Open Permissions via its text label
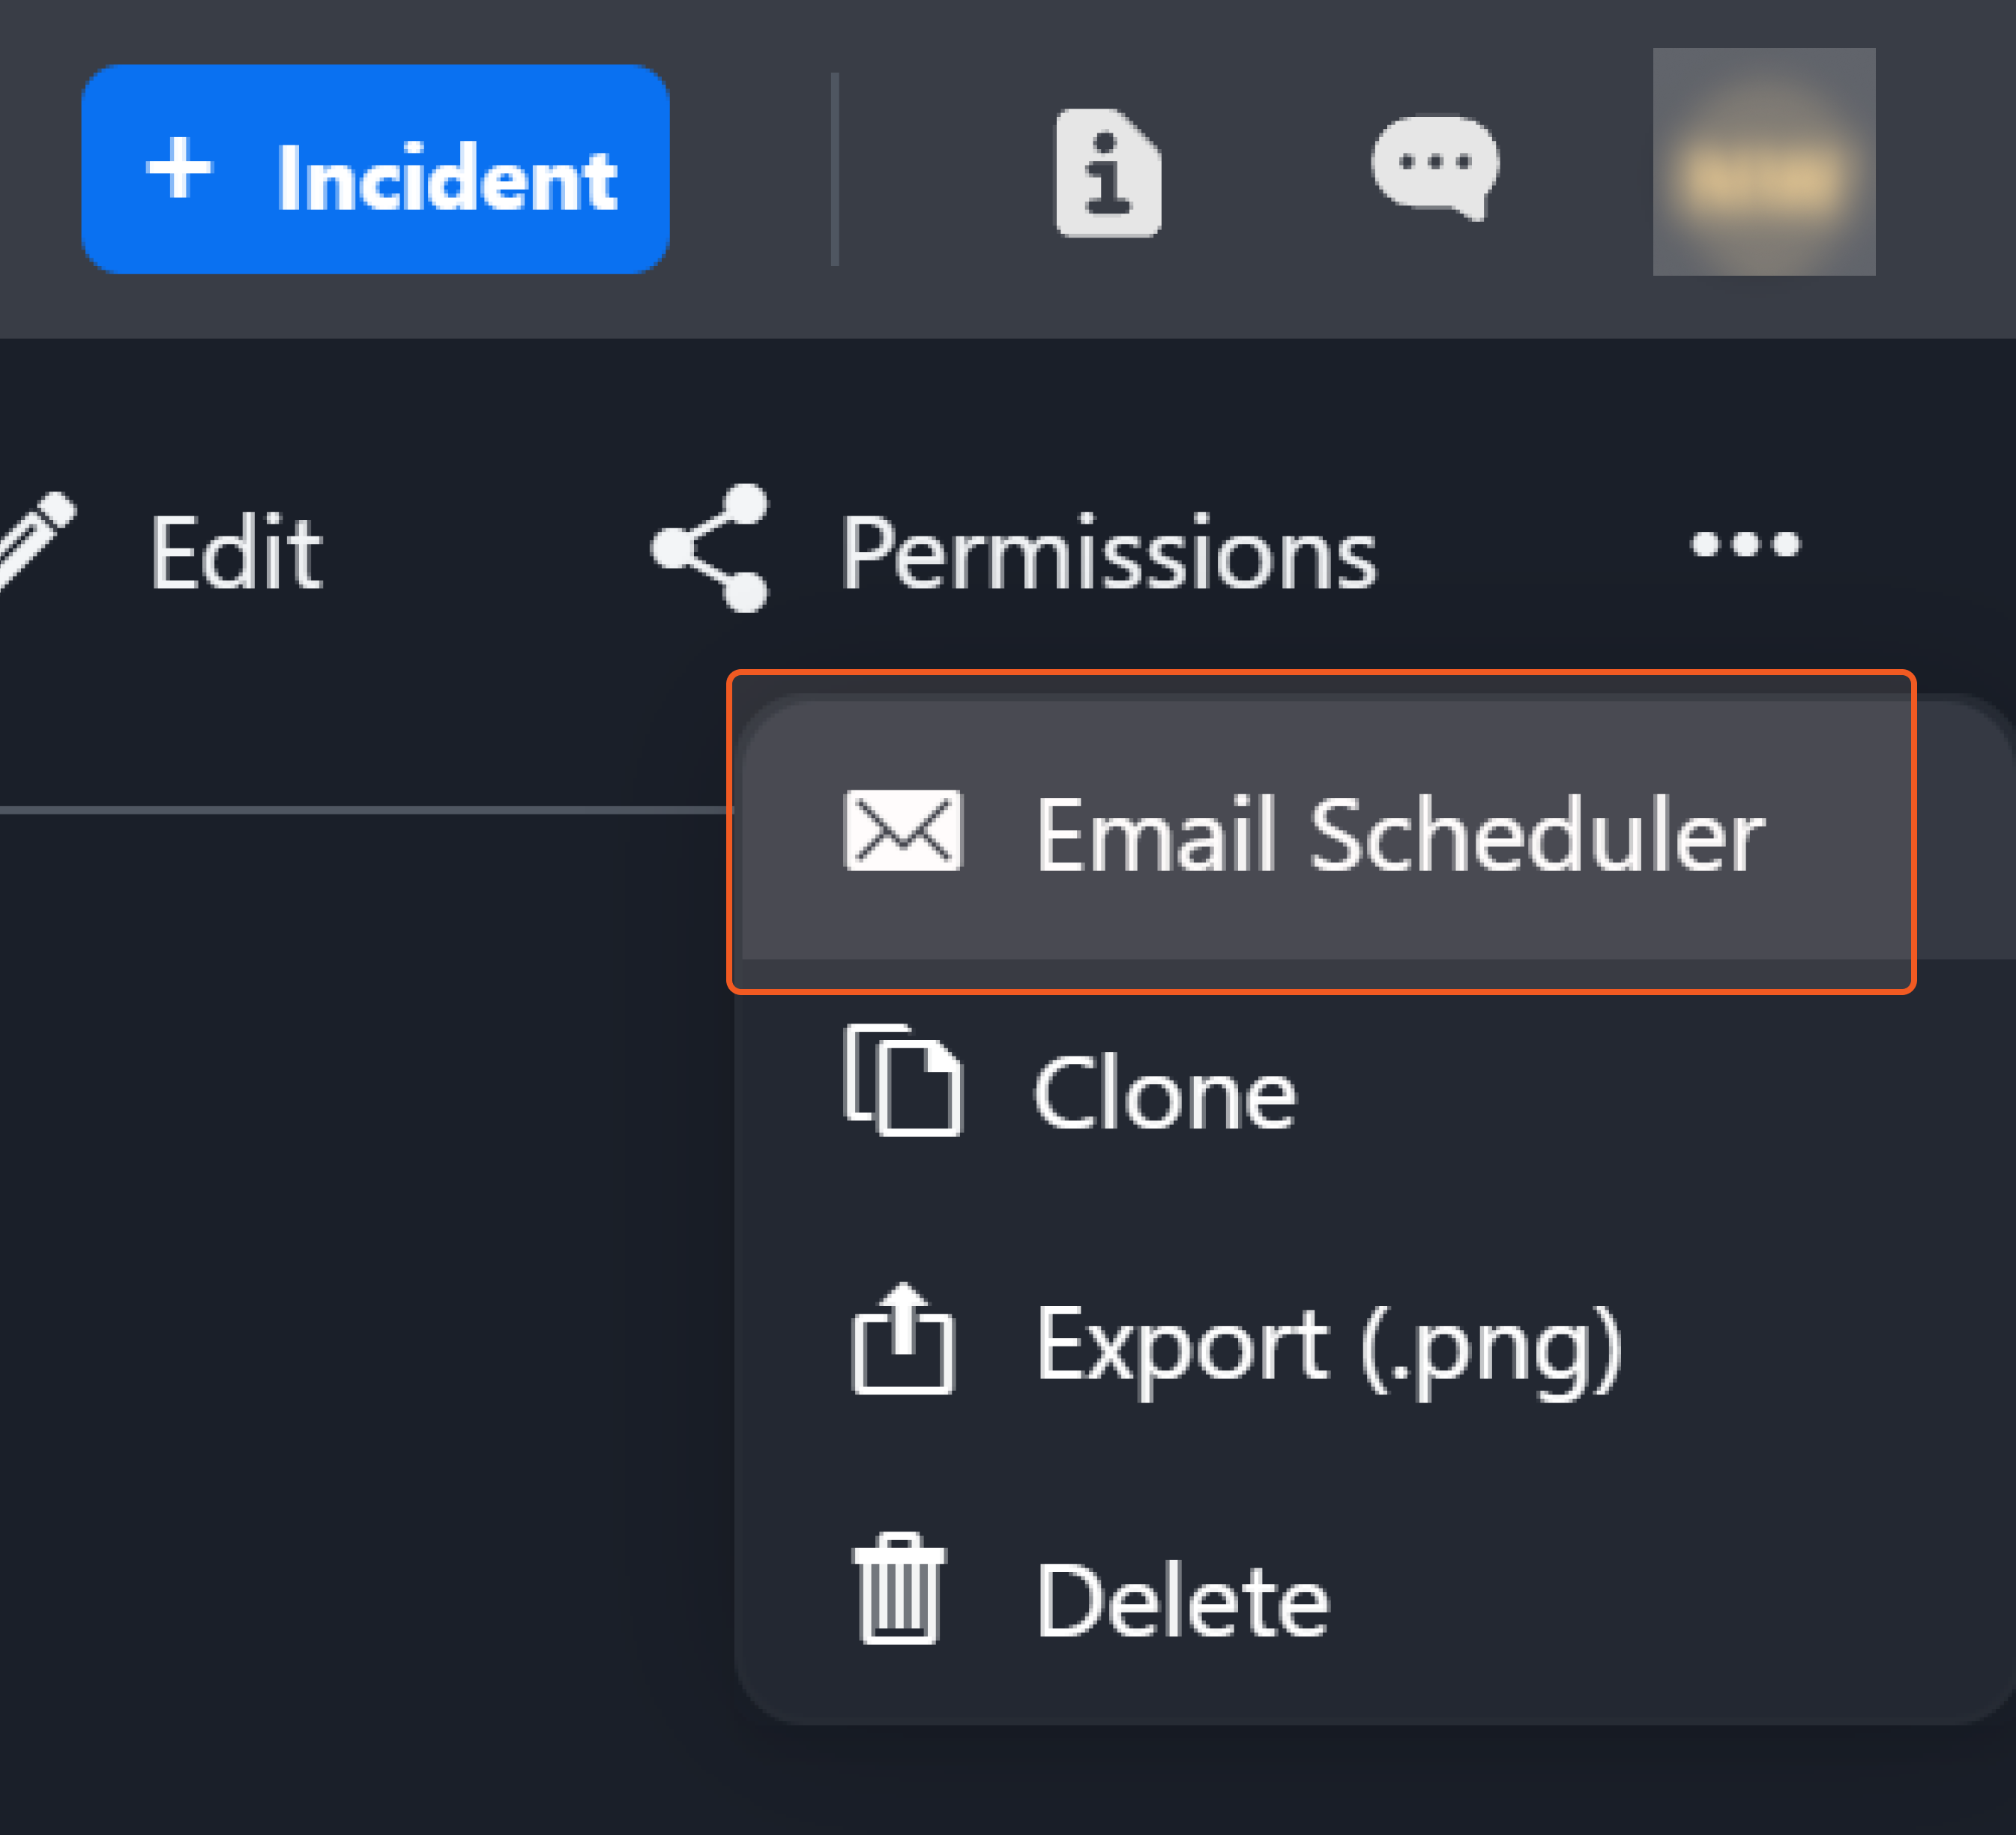2016x1835 pixels. [1108, 553]
